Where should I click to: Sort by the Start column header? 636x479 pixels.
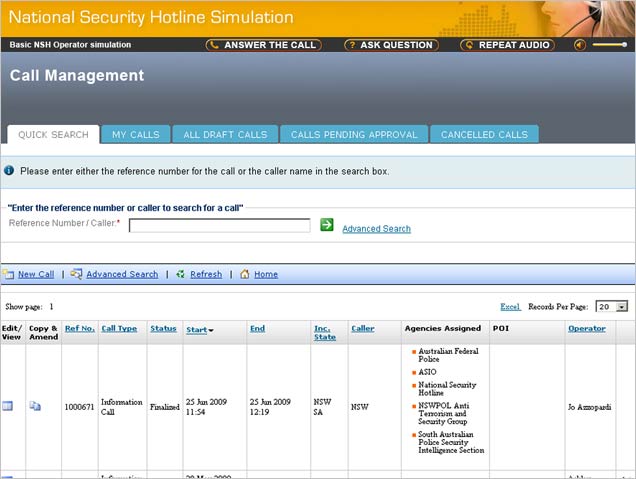tap(199, 329)
